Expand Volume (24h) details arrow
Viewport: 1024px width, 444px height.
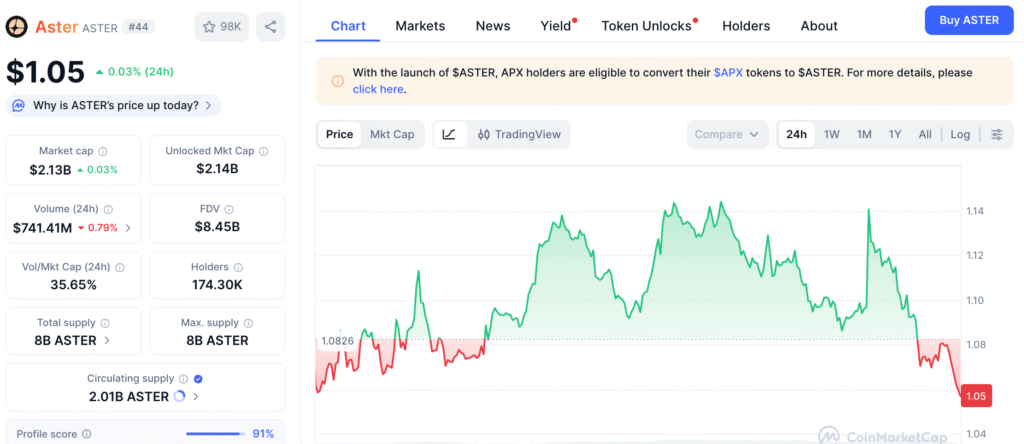[127, 228]
